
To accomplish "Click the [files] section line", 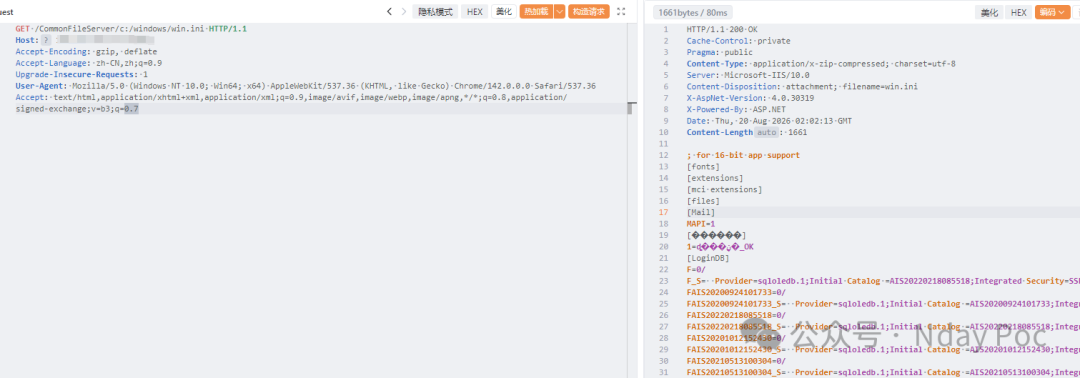I will 703,200.
